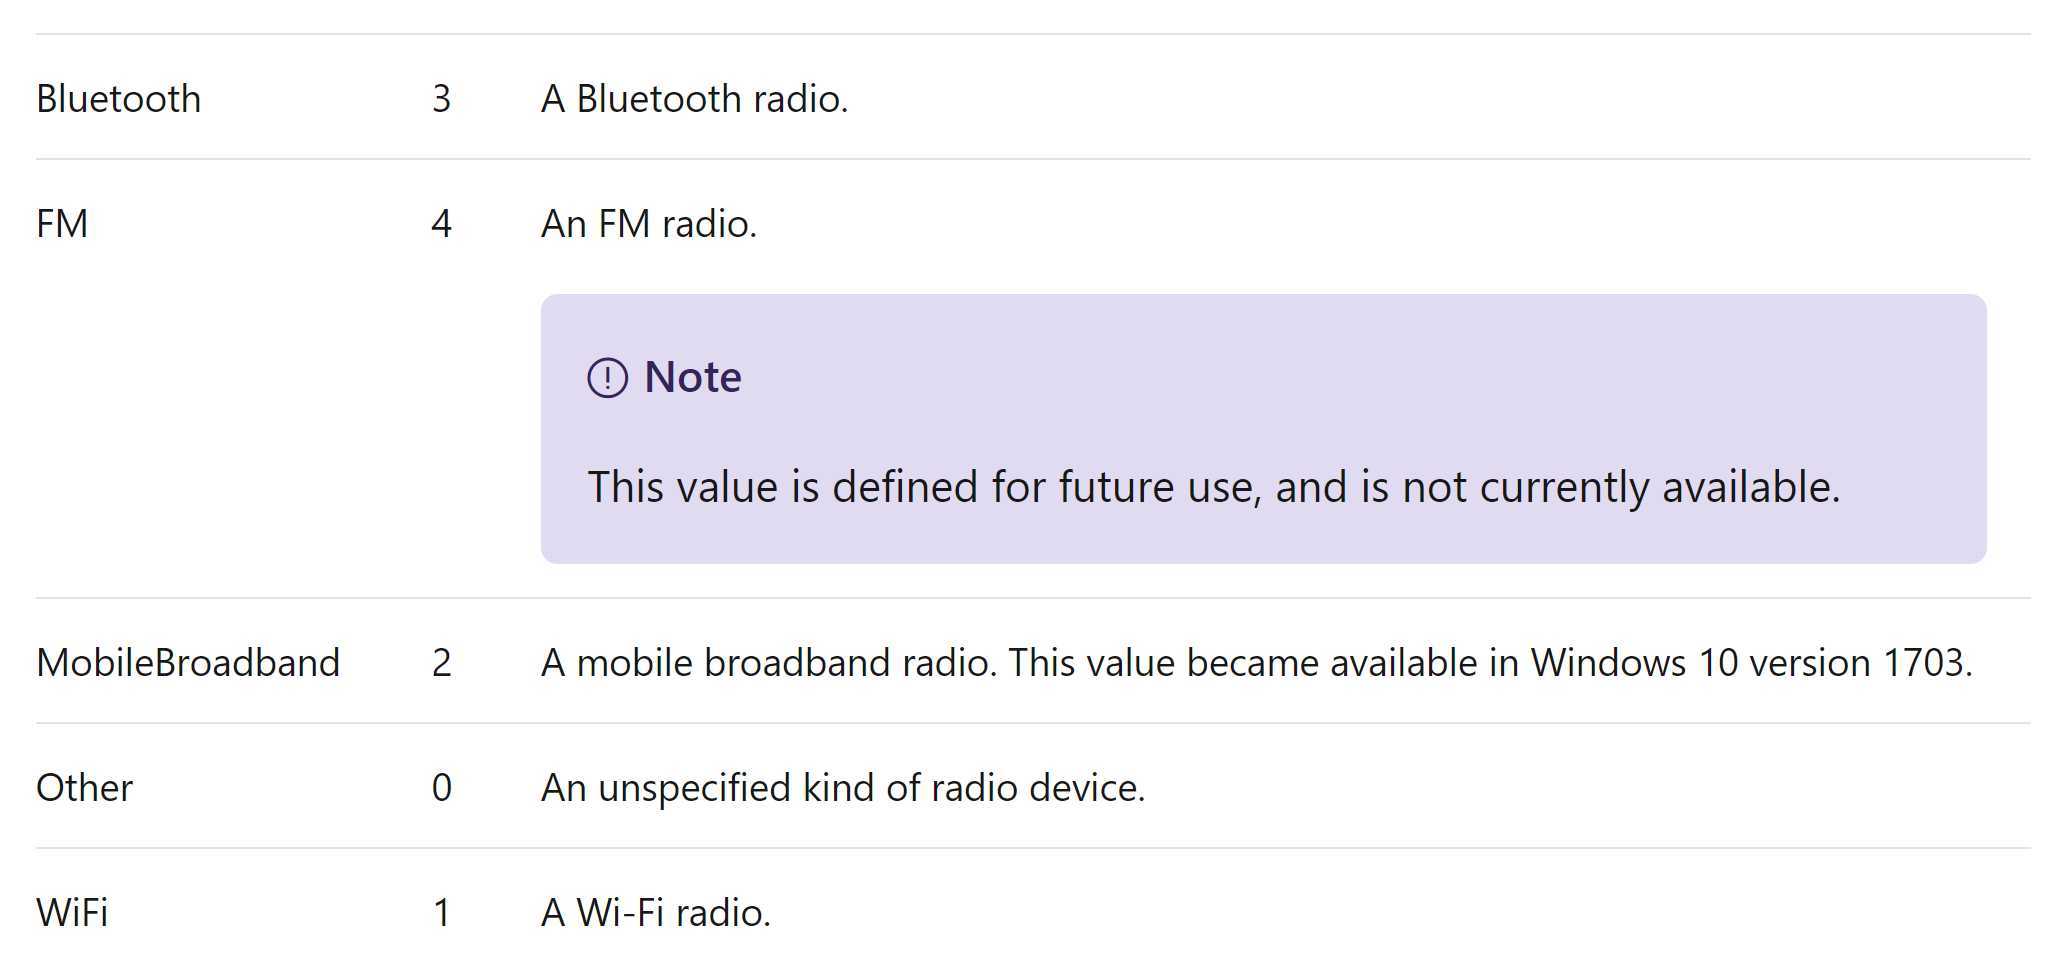Click the Note heading text

692,377
